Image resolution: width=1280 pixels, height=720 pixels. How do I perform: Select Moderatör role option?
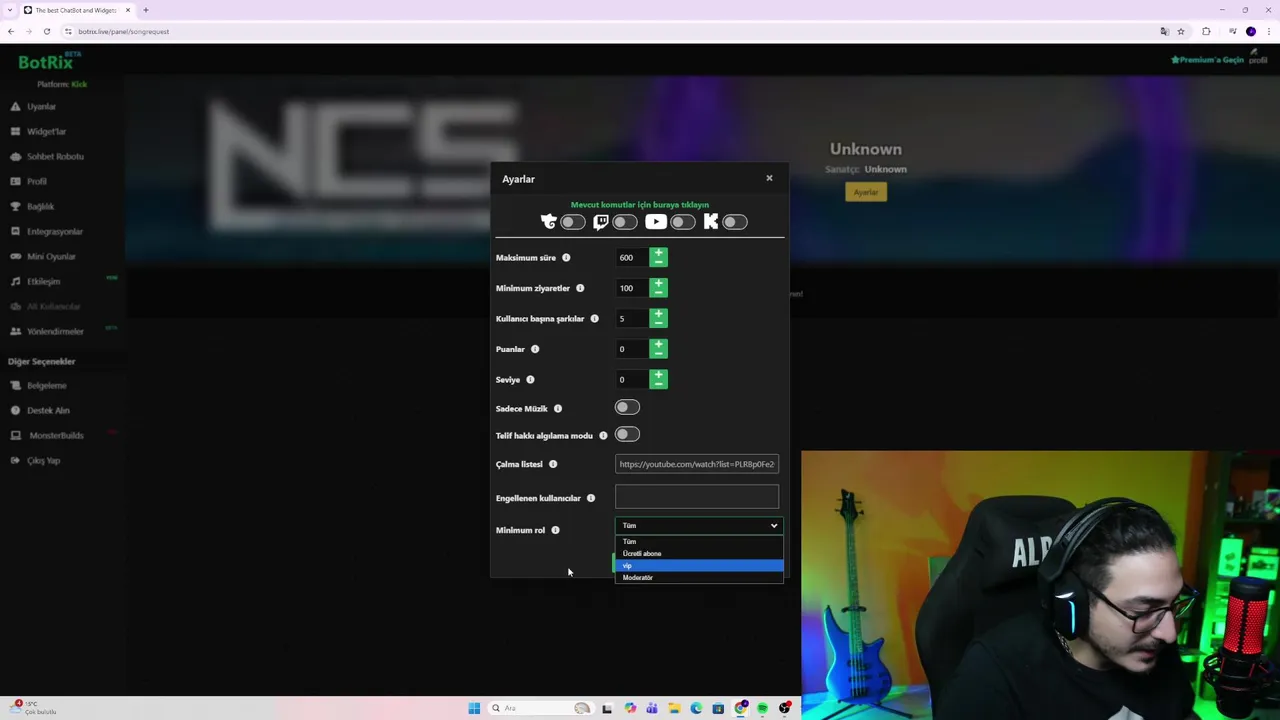pyautogui.click(x=699, y=577)
